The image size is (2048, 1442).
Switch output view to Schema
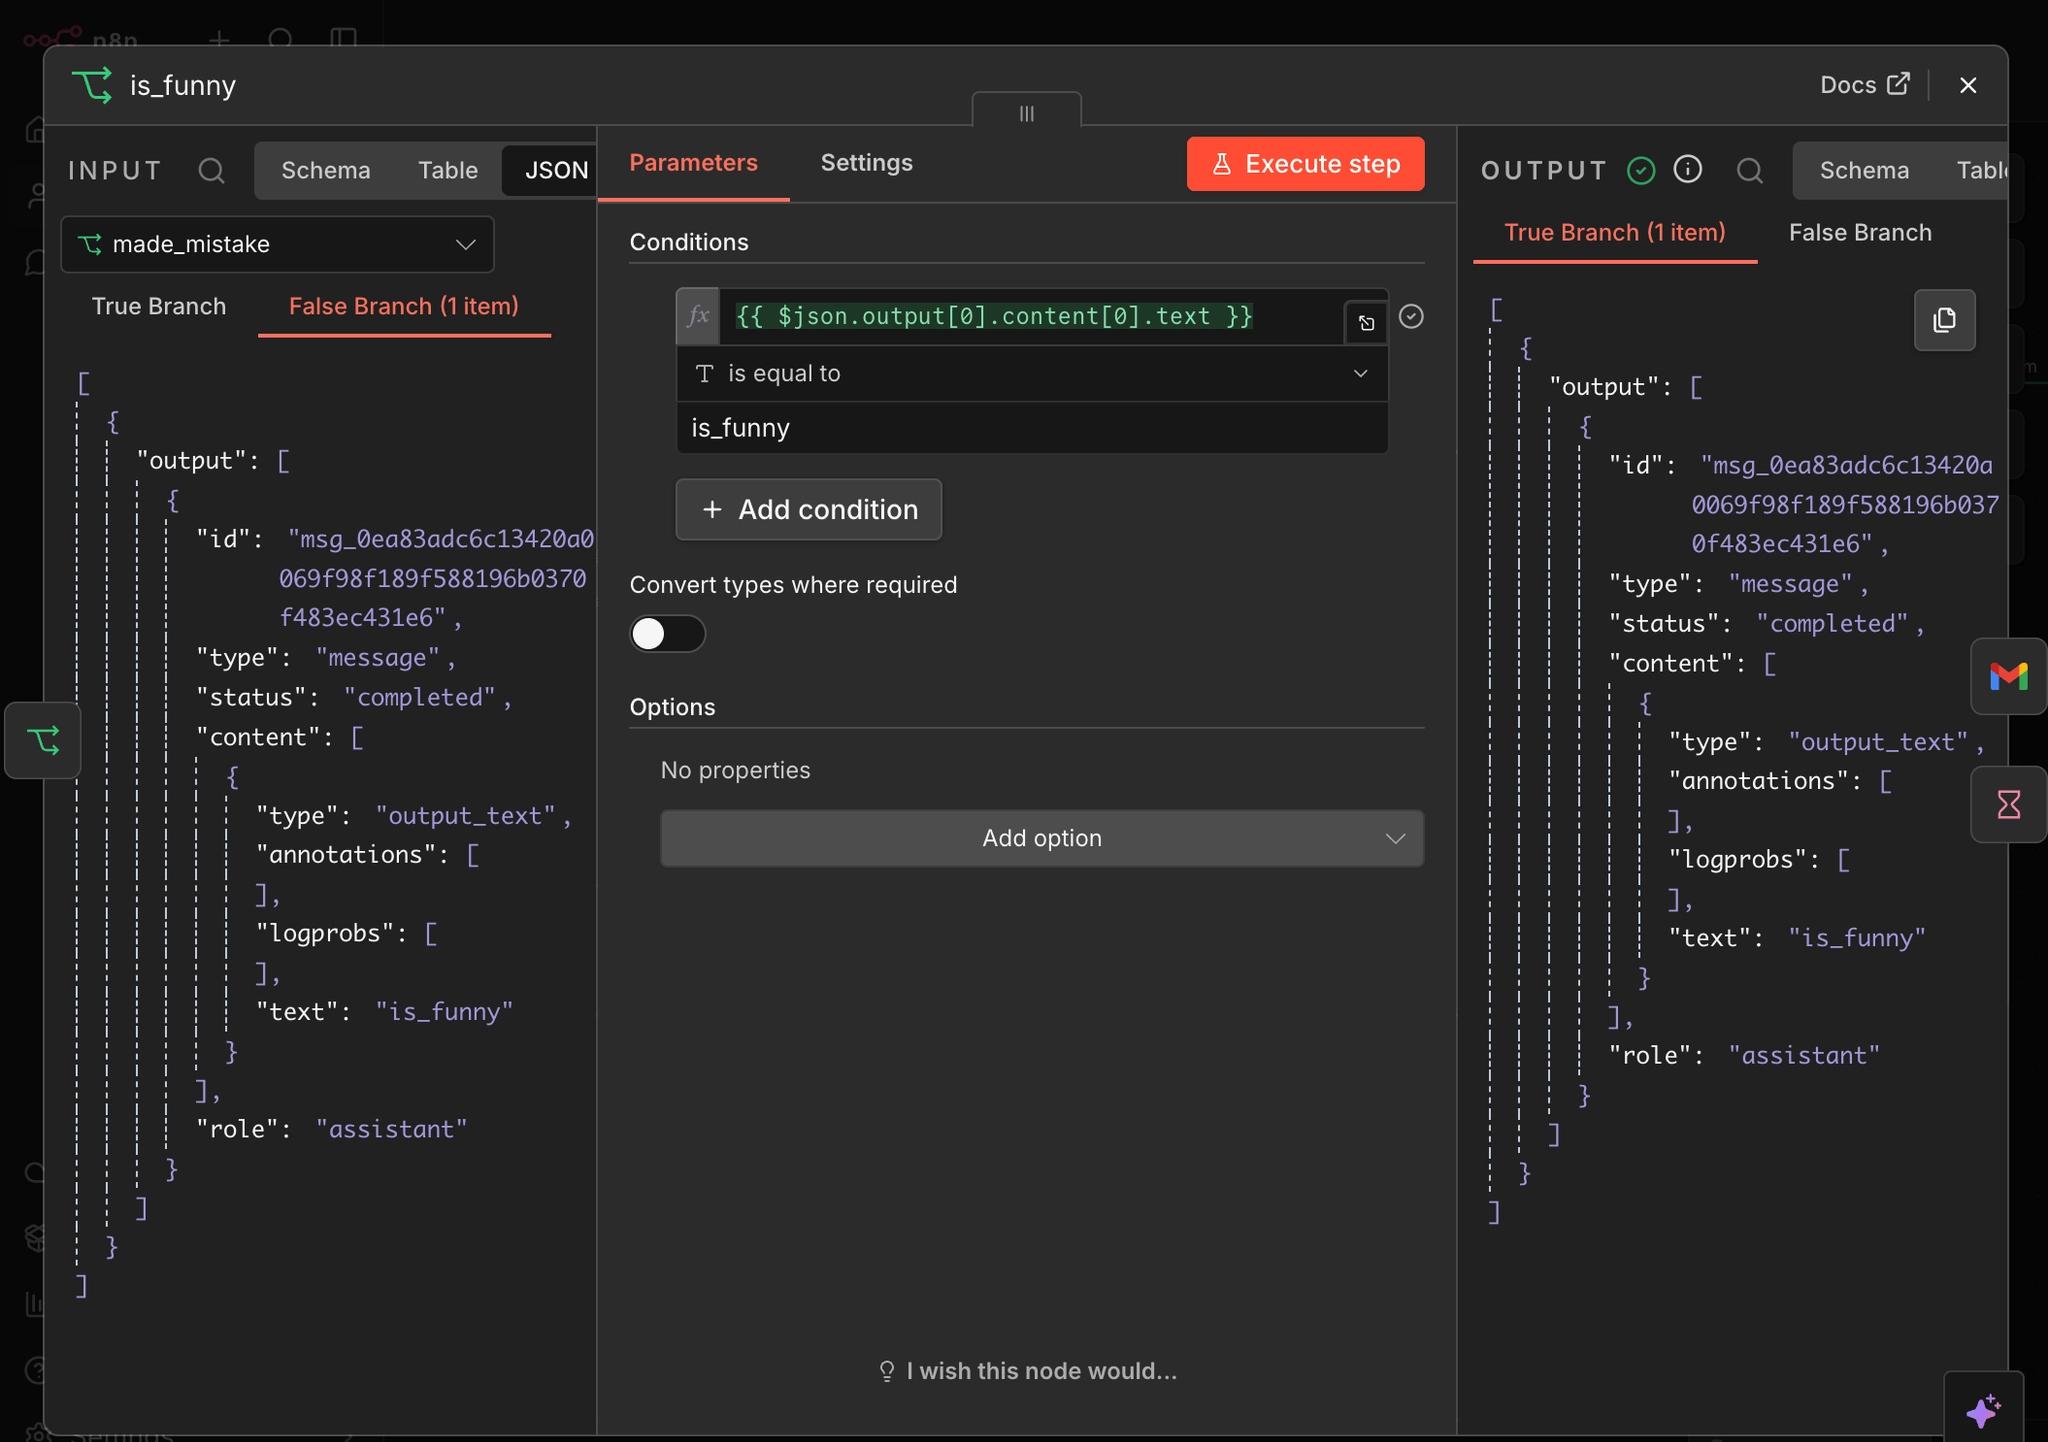(1864, 171)
